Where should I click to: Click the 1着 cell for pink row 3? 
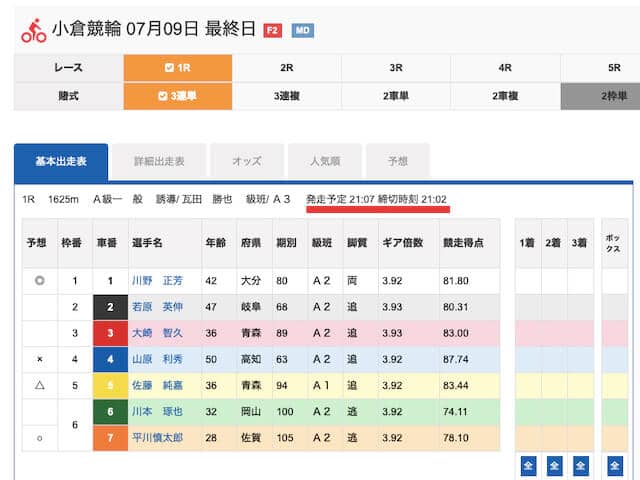click(527, 334)
